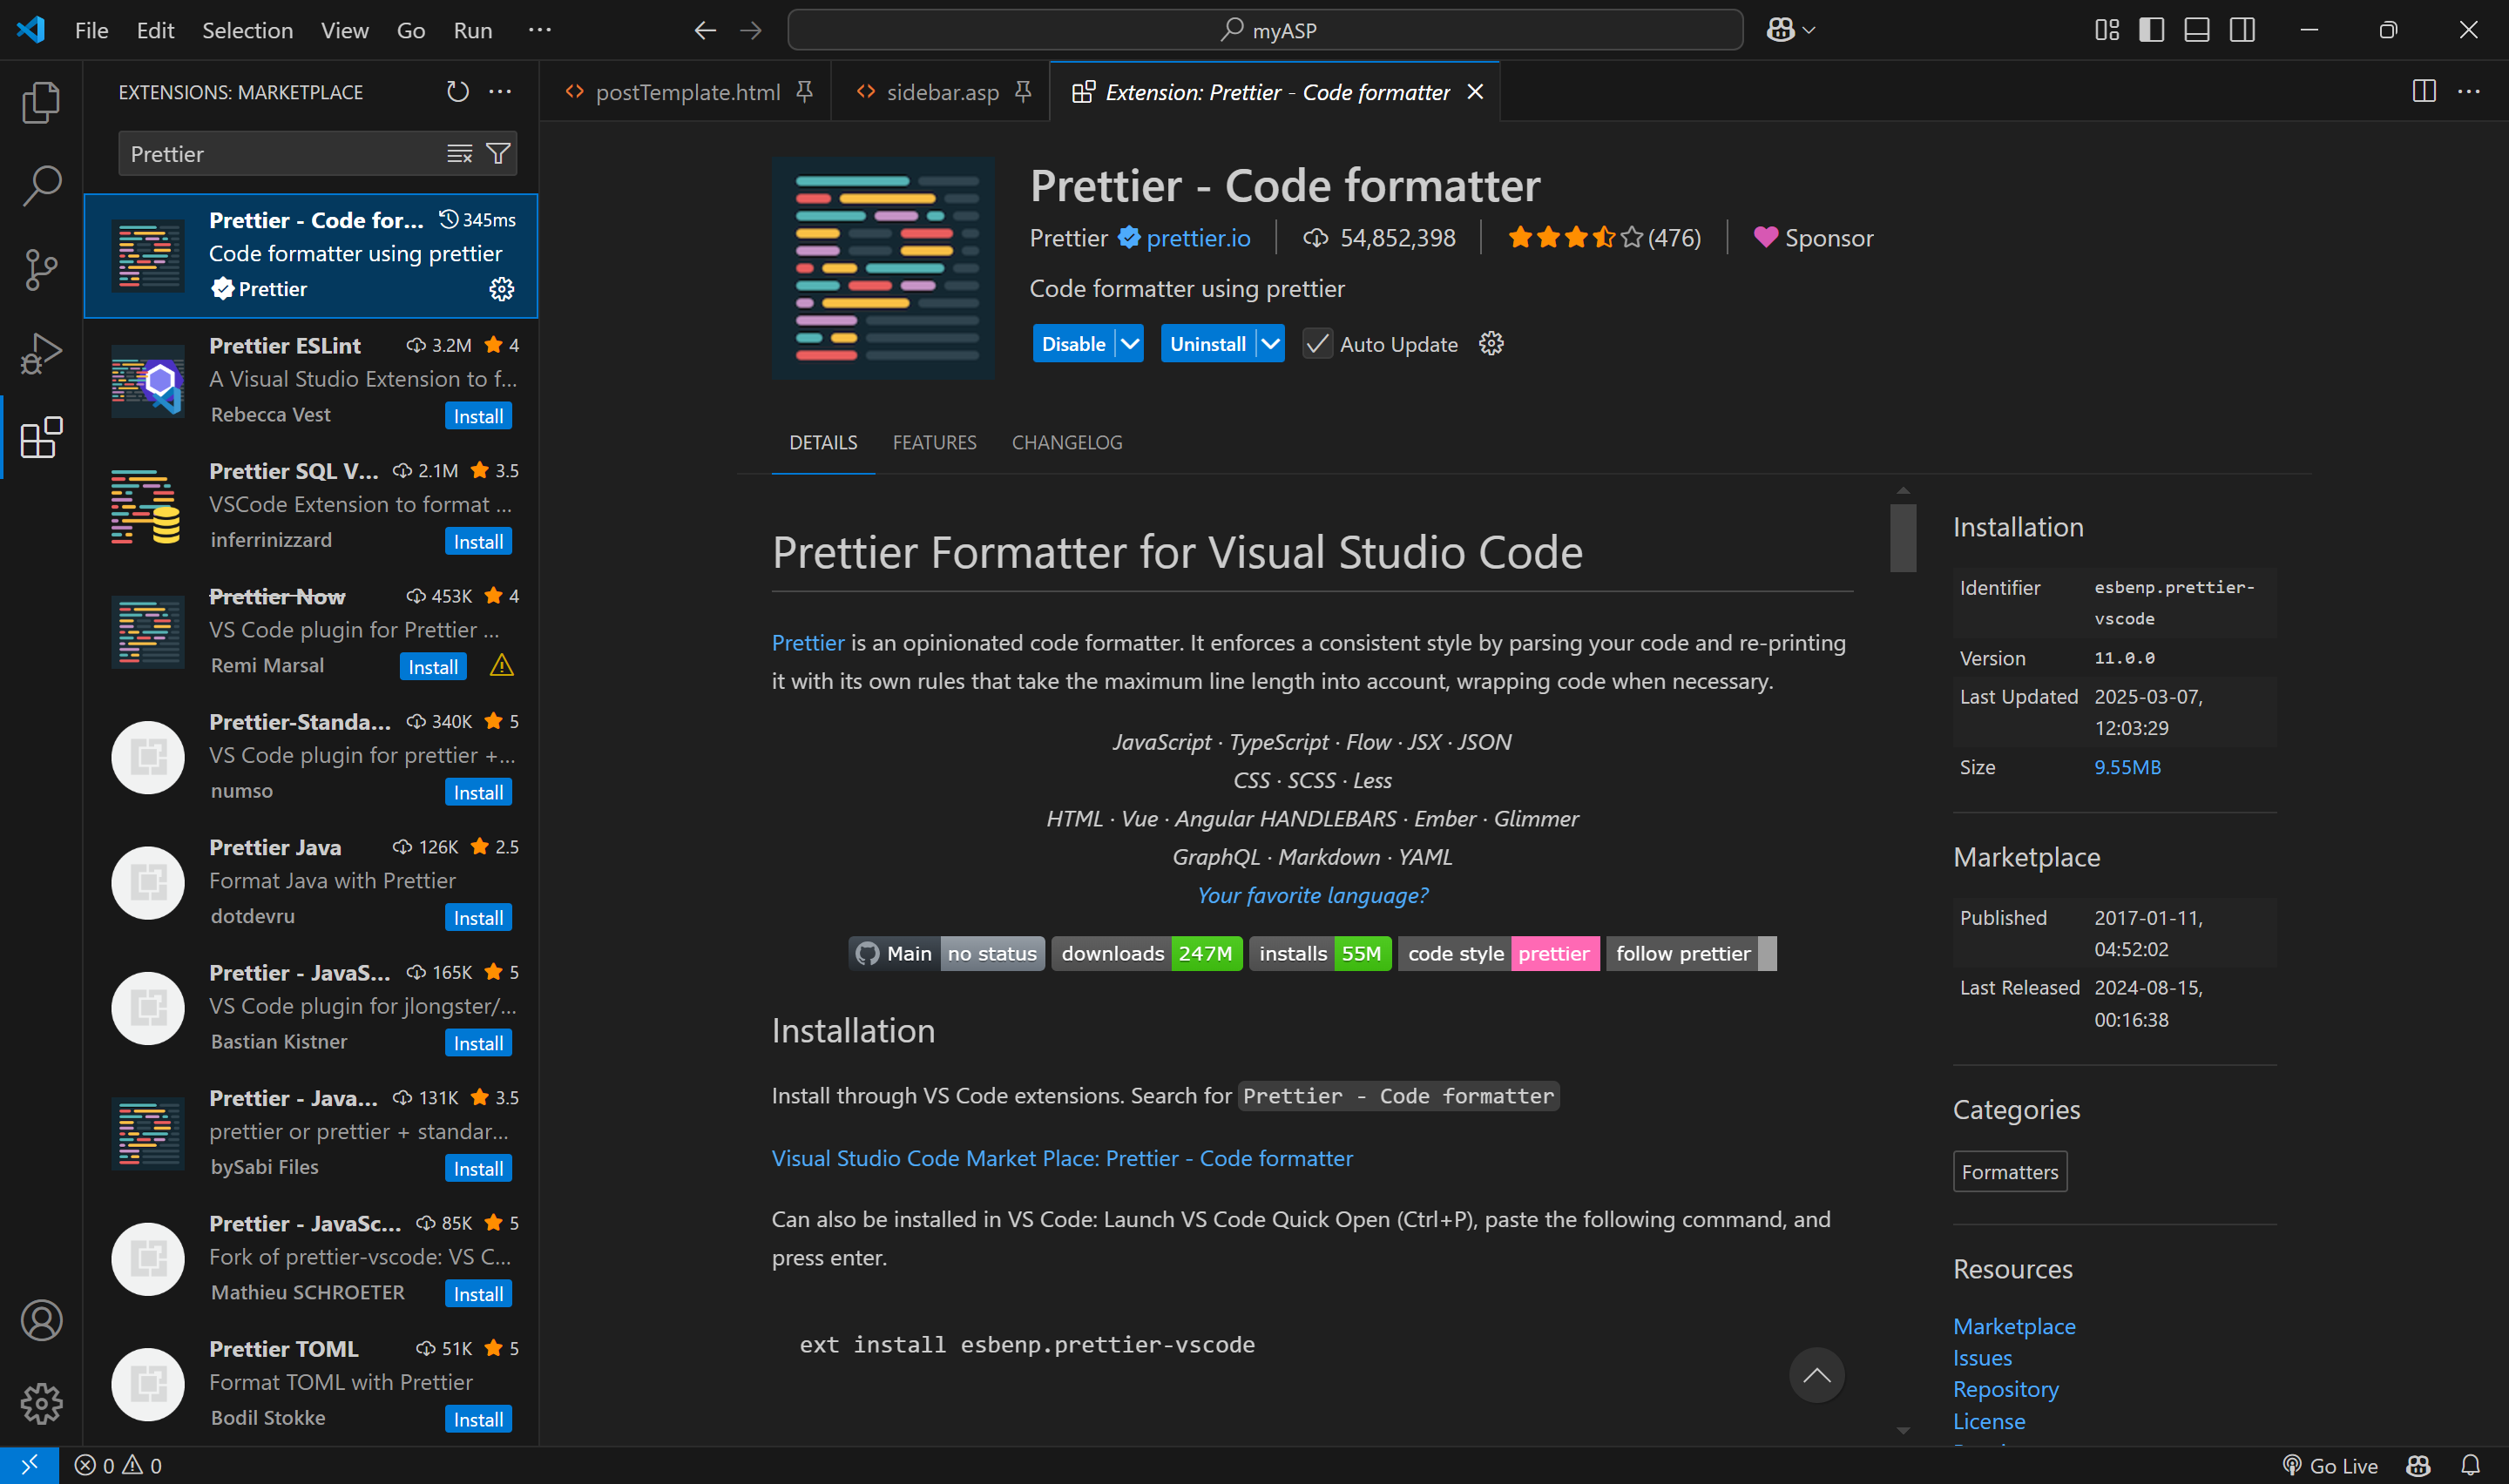
Task: Open errors and warnings count in status bar
Action: [118, 1465]
